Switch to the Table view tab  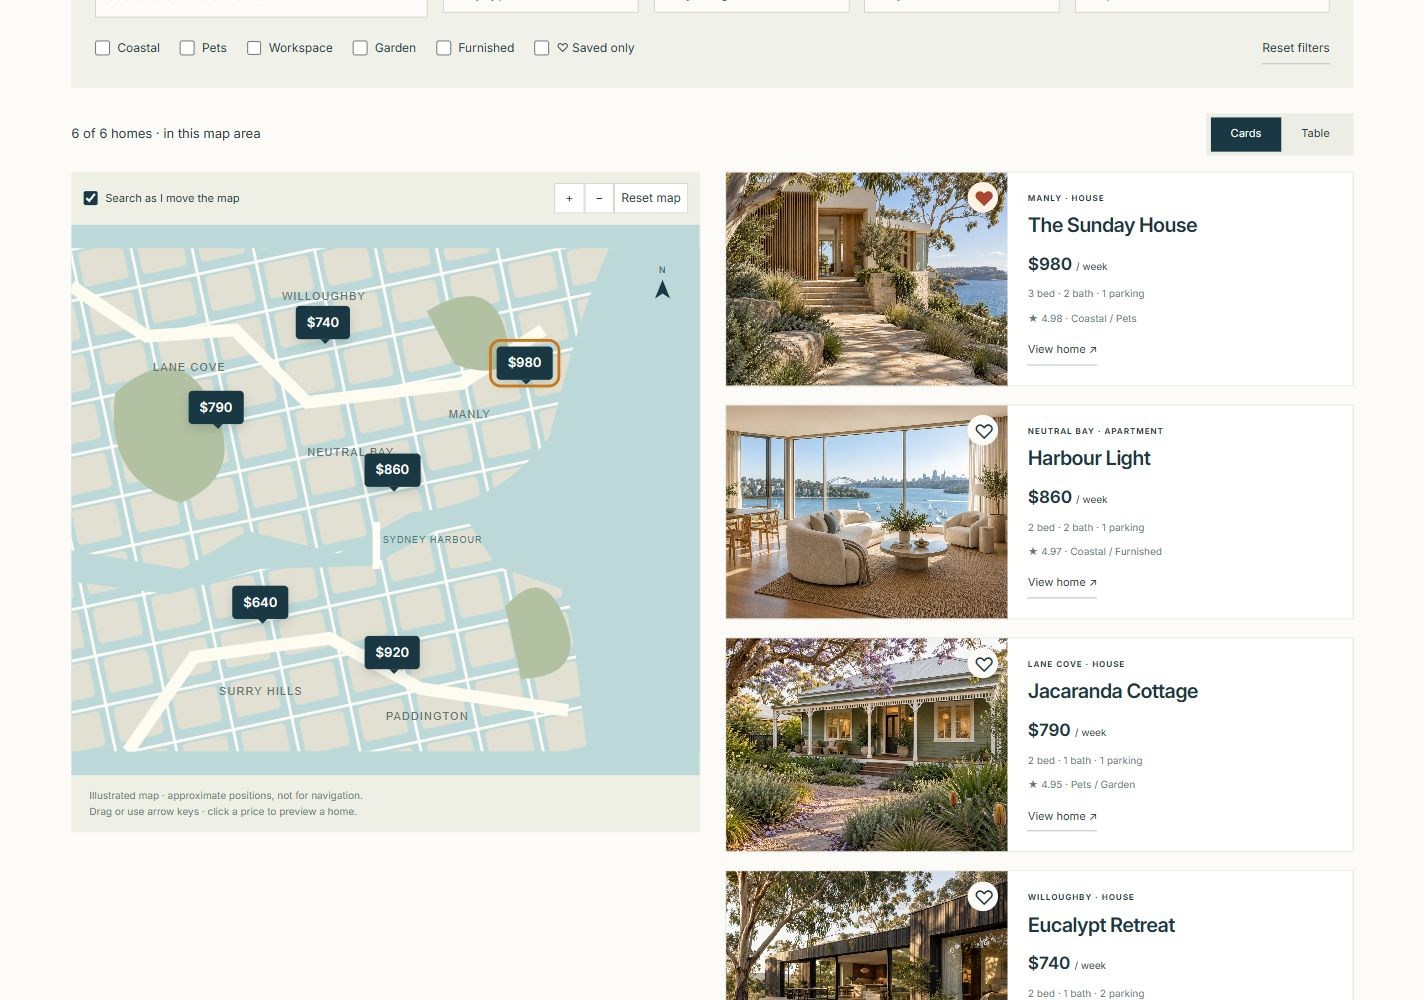[1315, 133]
